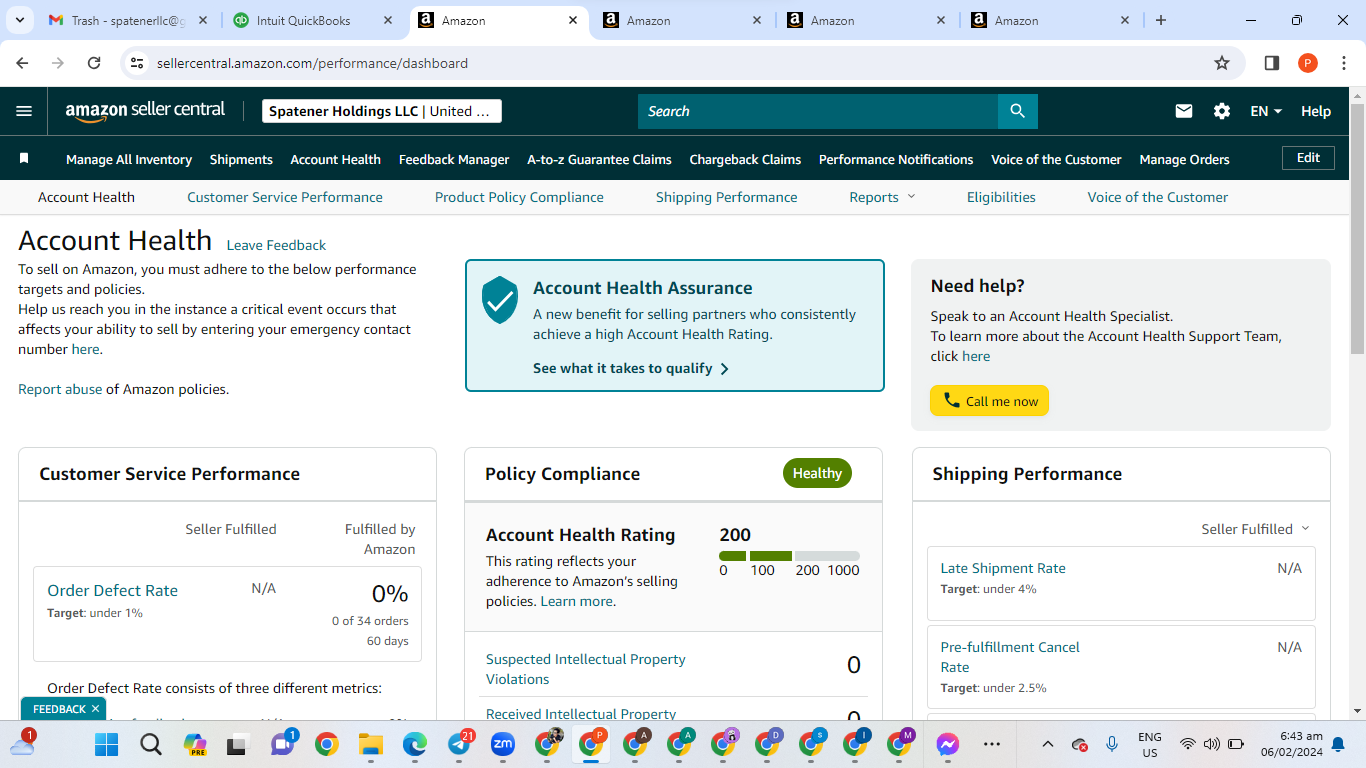This screenshot has width=1366, height=768.
Task: Click the bookmark flag icon in the favorites bar
Action: (x=24, y=159)
